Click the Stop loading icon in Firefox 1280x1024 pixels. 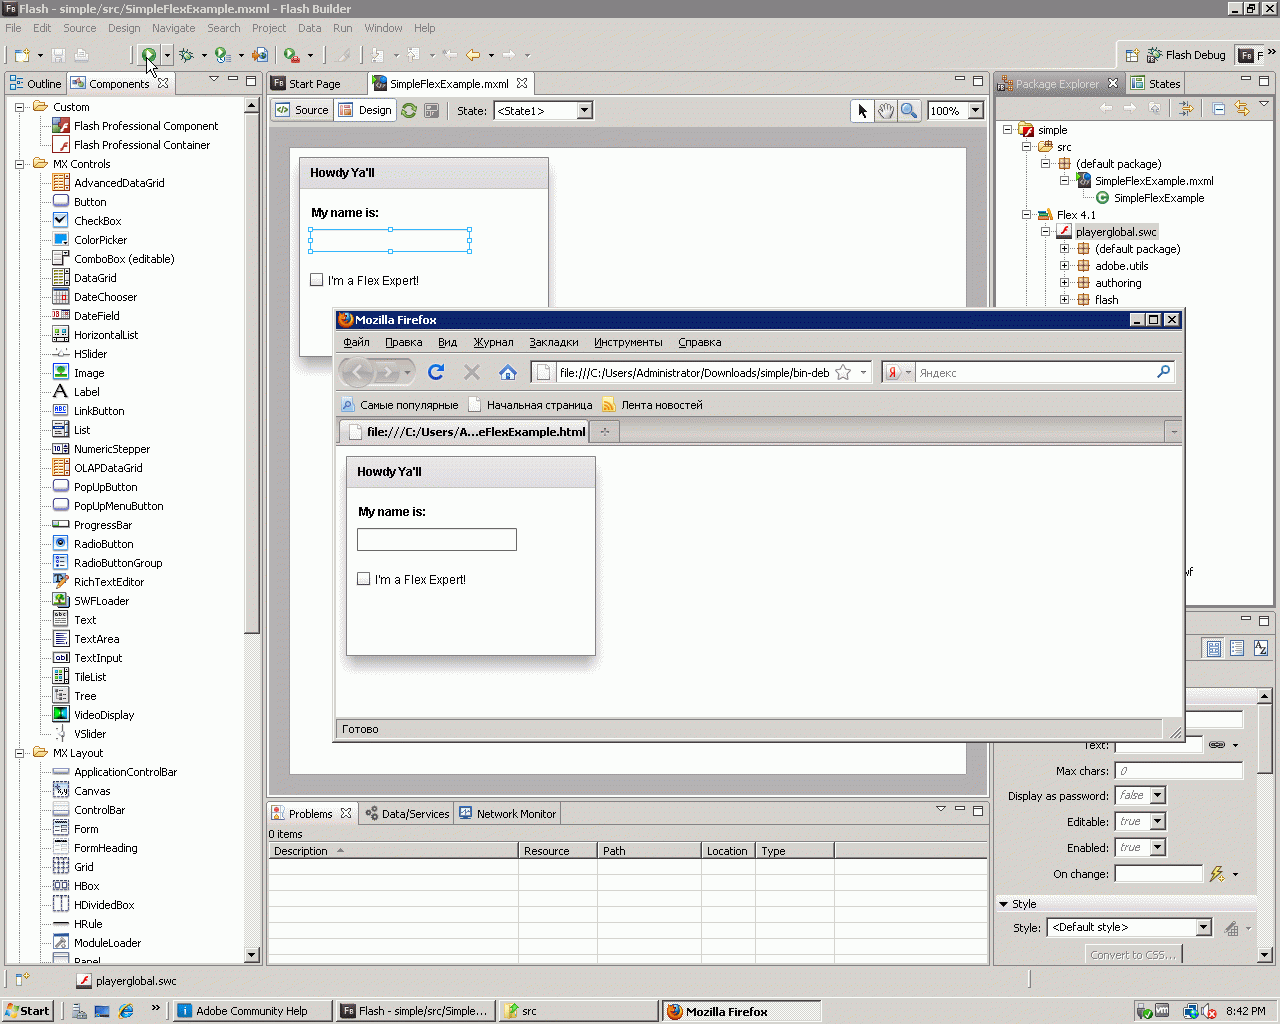(472, 372)
